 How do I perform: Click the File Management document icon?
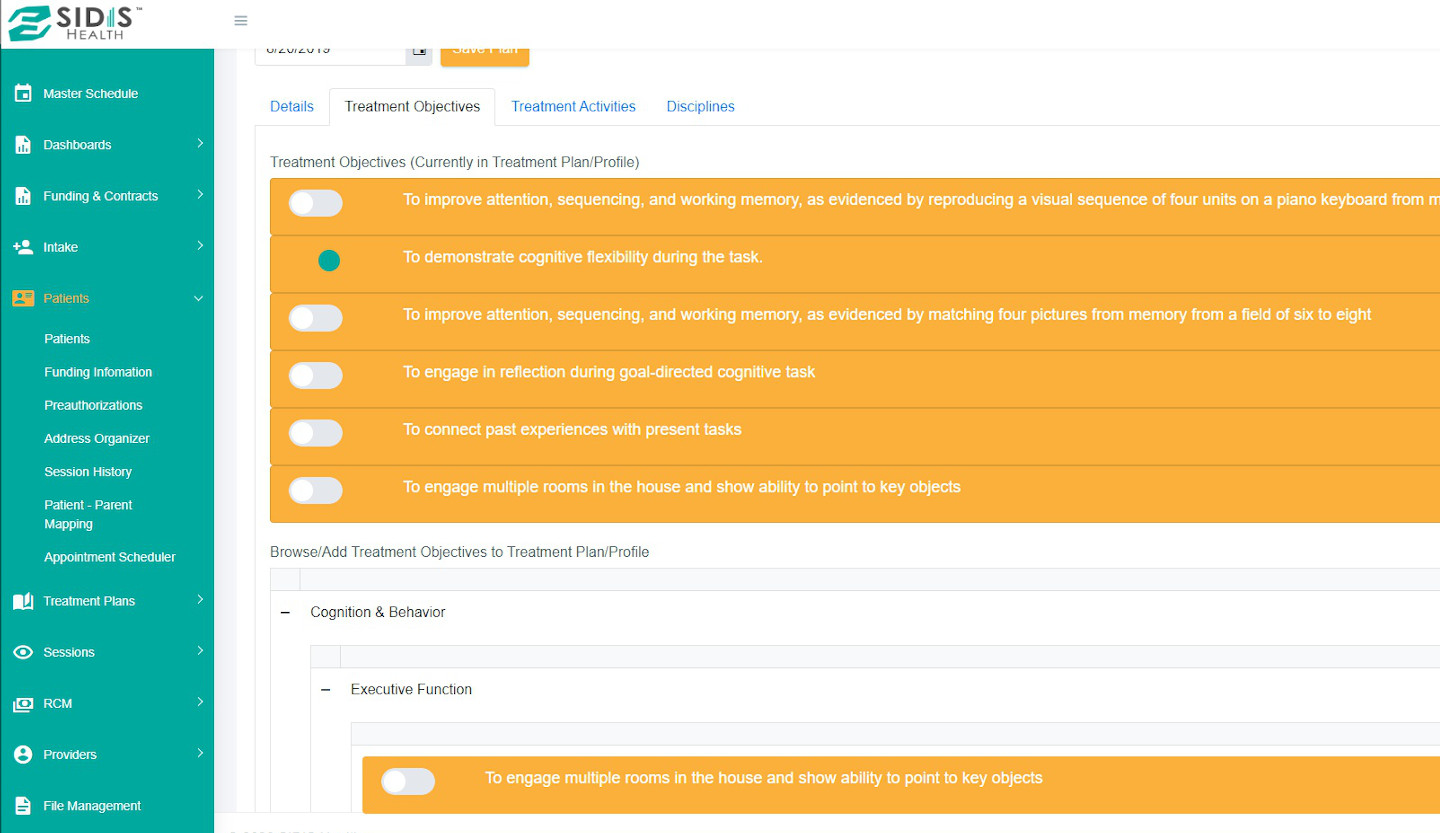tap(23, 806)
